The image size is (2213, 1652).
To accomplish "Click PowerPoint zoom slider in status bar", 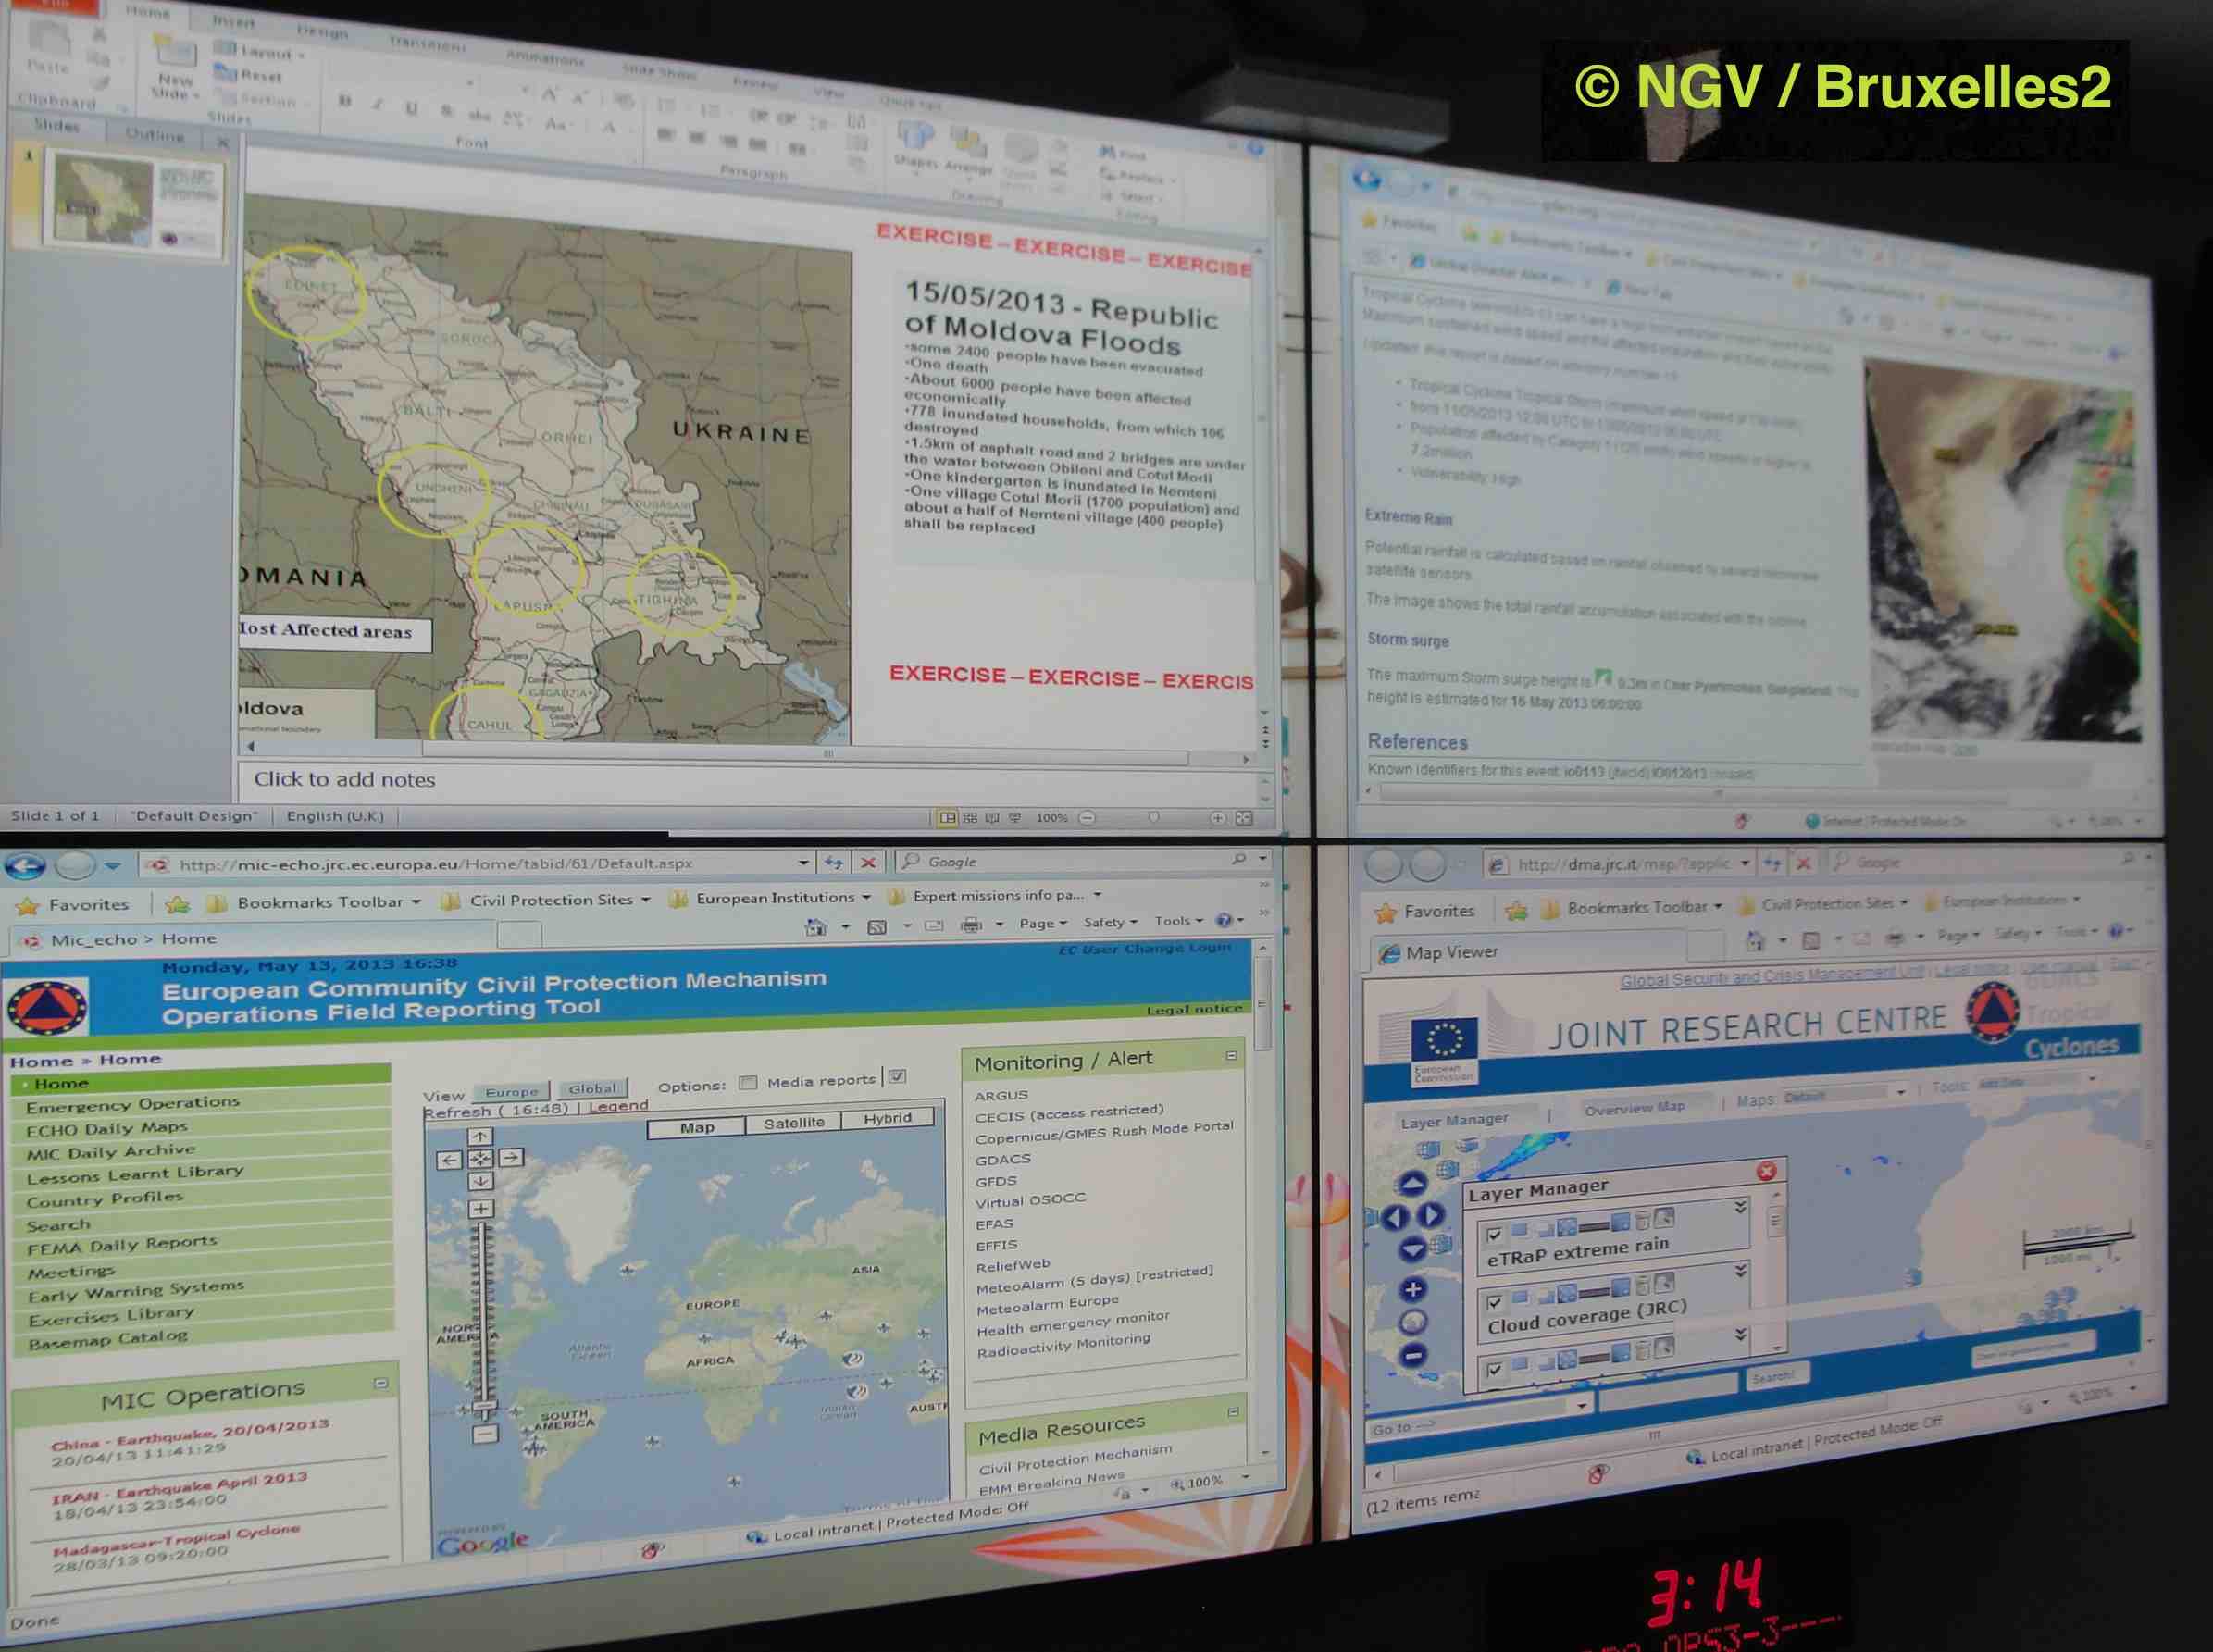I will click(1152, 818).
